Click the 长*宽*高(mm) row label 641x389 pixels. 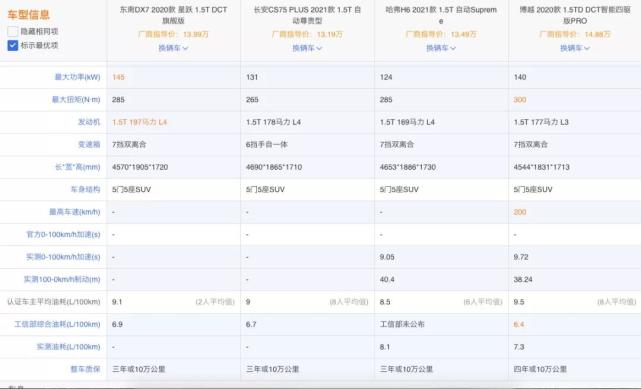tap(78, 167)
